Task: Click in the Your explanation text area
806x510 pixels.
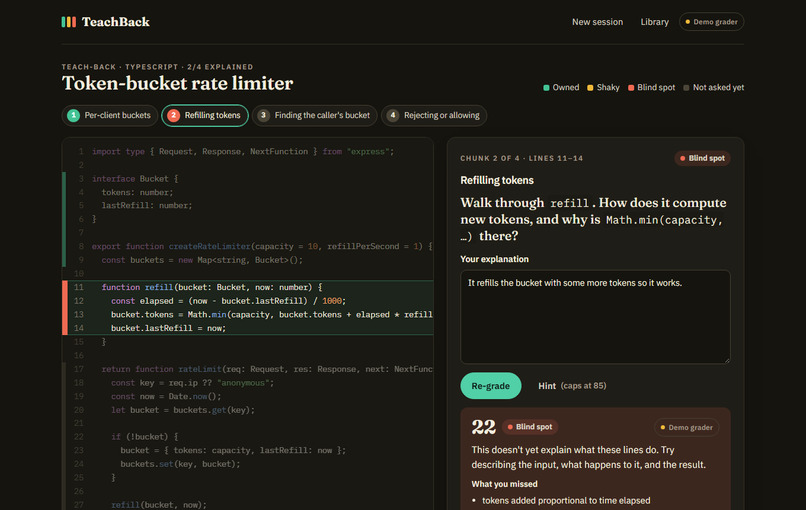Action: (595, 317)
